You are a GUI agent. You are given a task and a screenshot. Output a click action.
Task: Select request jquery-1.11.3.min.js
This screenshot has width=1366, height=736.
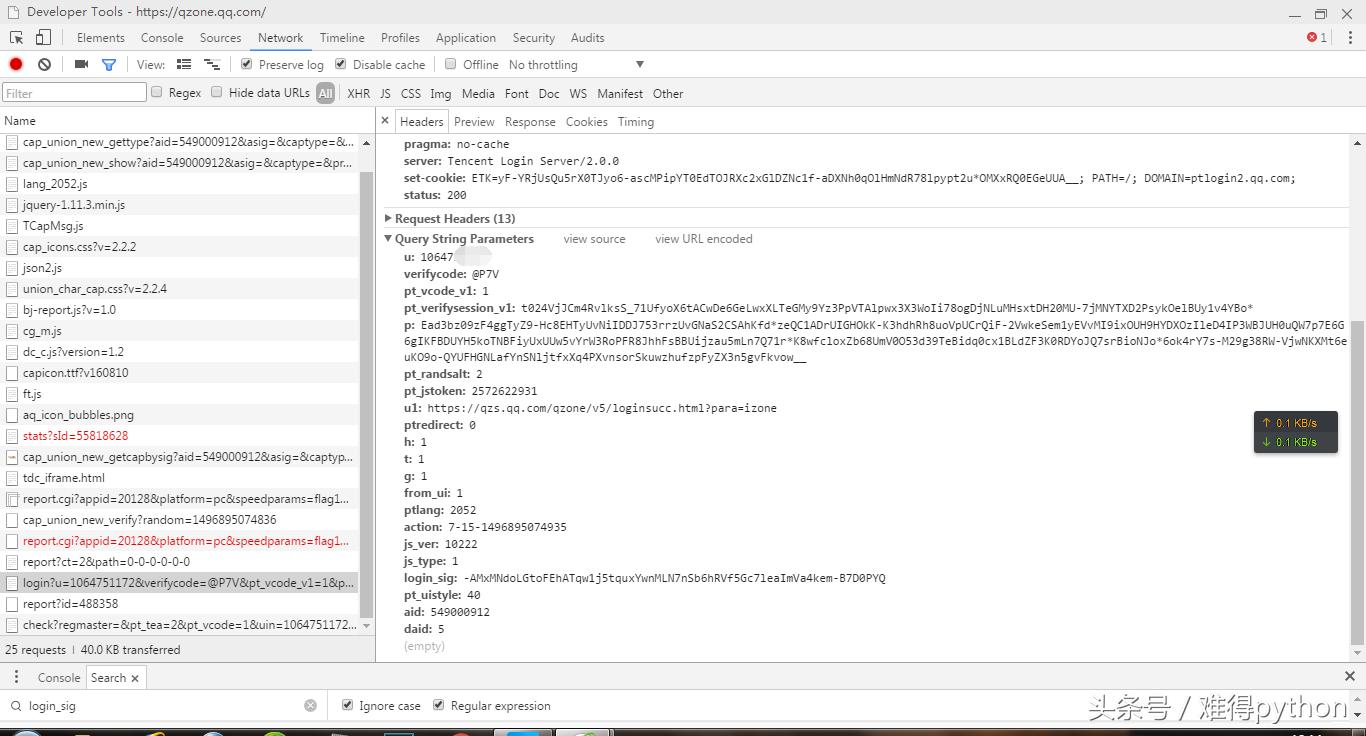[x=180, y=204]
